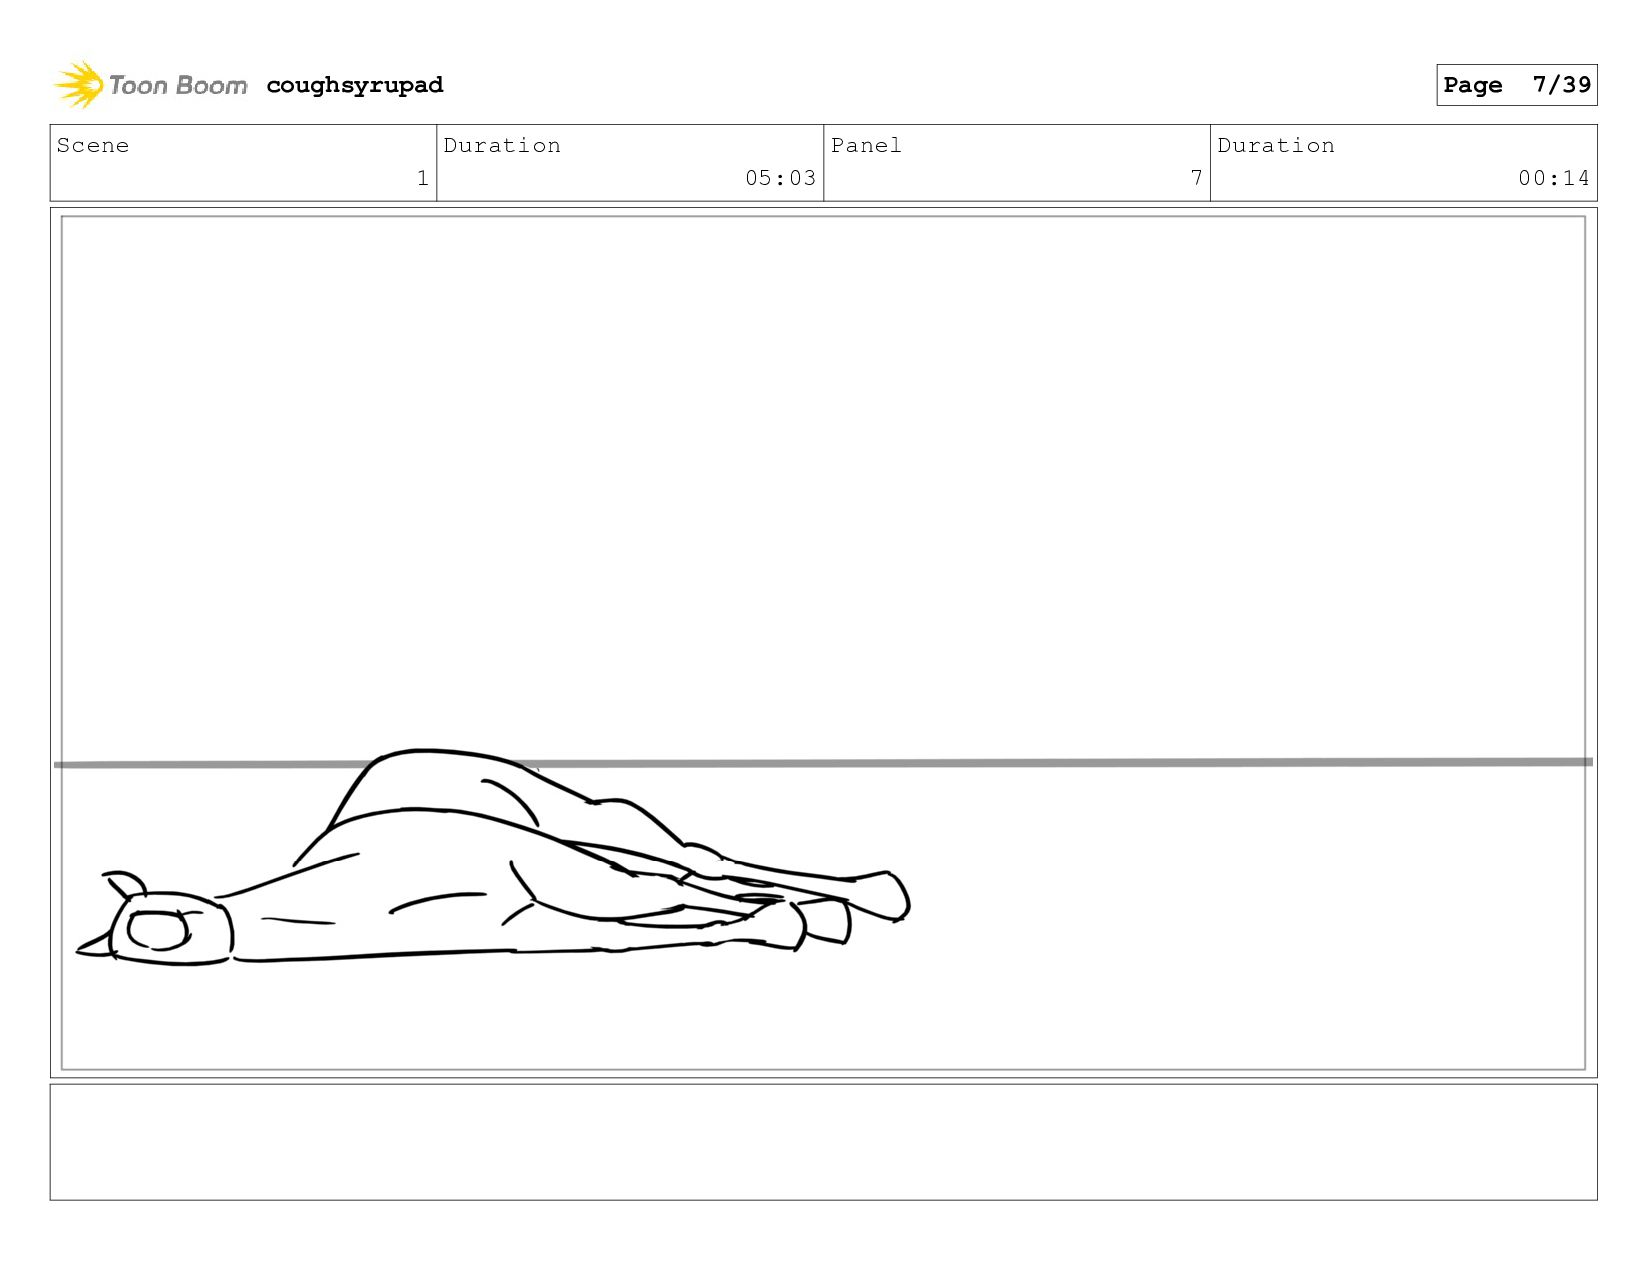The height and width of the screenshot is (1275, 1650).
Task: Click the empty notes box below the panel
Action: (823, 1142)
